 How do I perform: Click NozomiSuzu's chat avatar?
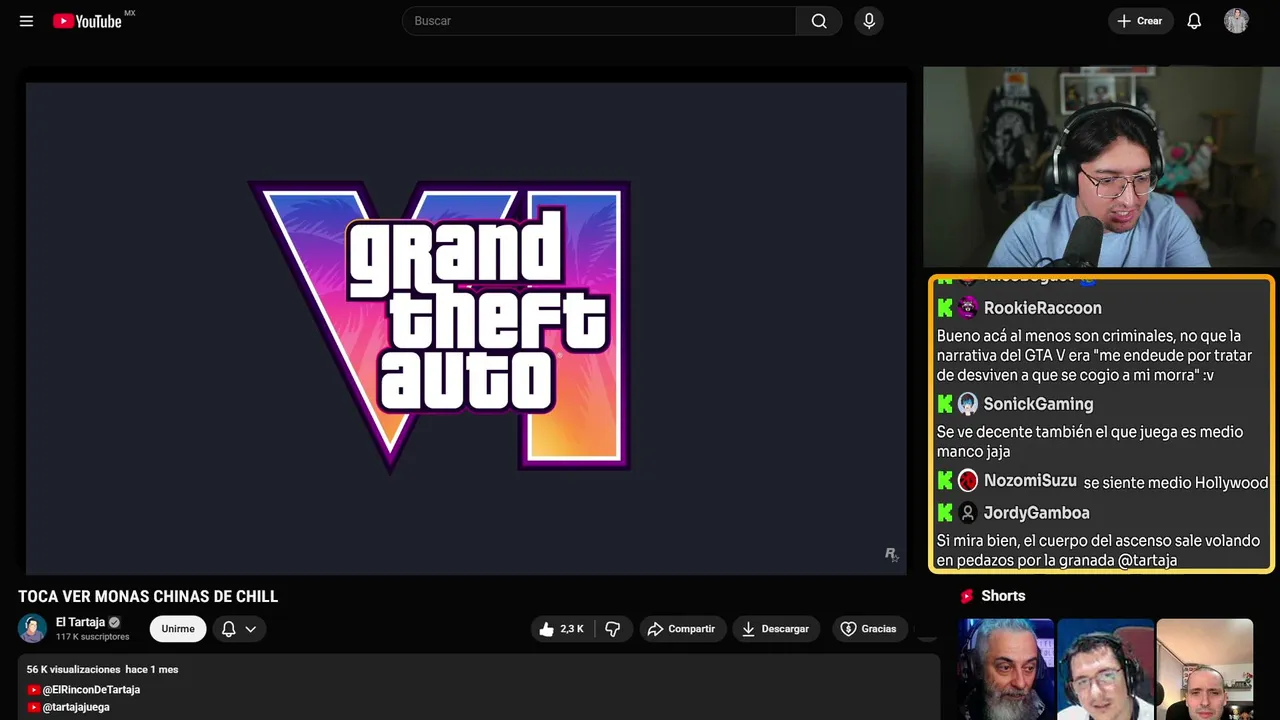(967, 481)
